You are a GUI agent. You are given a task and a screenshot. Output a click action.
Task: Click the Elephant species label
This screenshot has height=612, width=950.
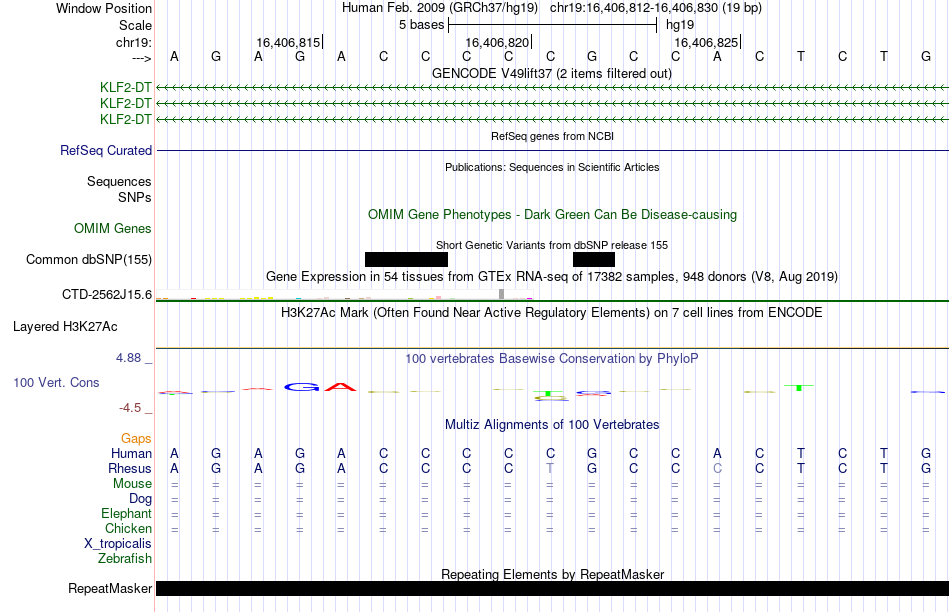[x=127, y=514]
